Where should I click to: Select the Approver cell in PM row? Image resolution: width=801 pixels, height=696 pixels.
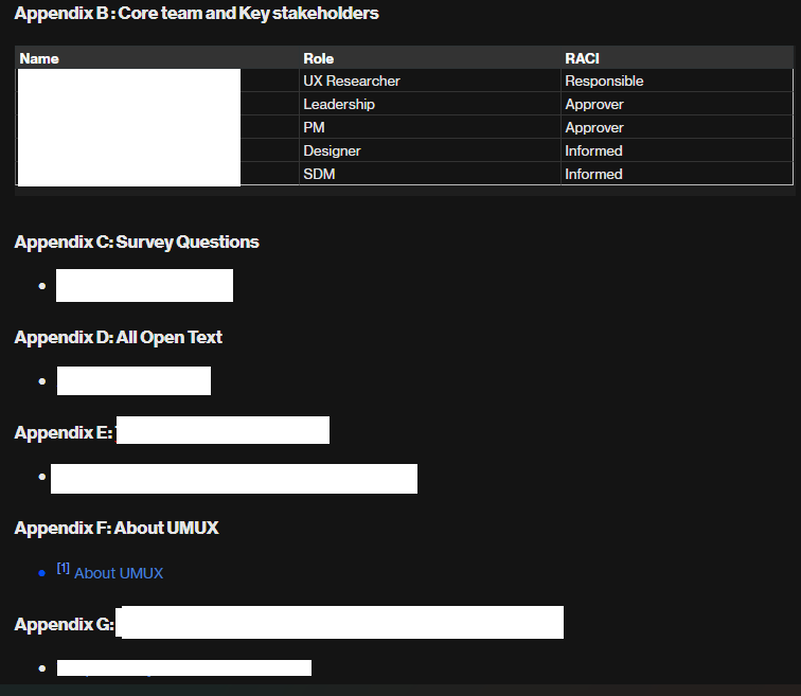[677, 127]
